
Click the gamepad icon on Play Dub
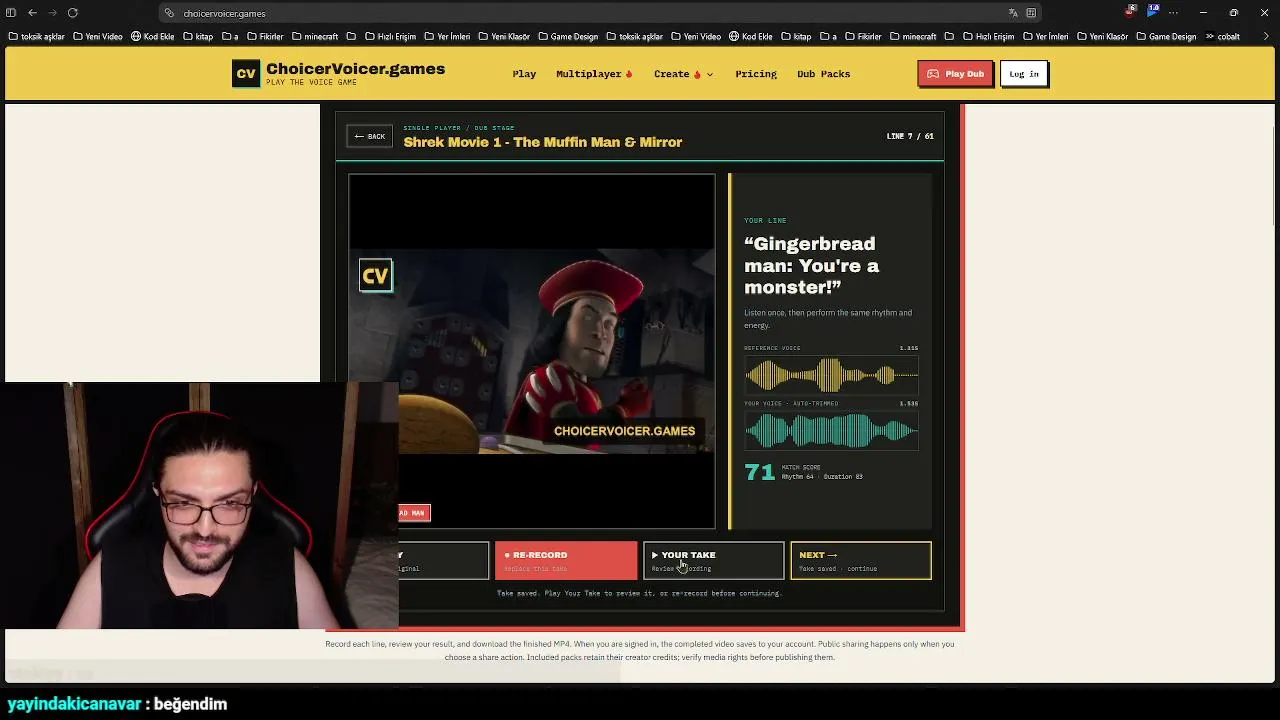click(933, 74)
